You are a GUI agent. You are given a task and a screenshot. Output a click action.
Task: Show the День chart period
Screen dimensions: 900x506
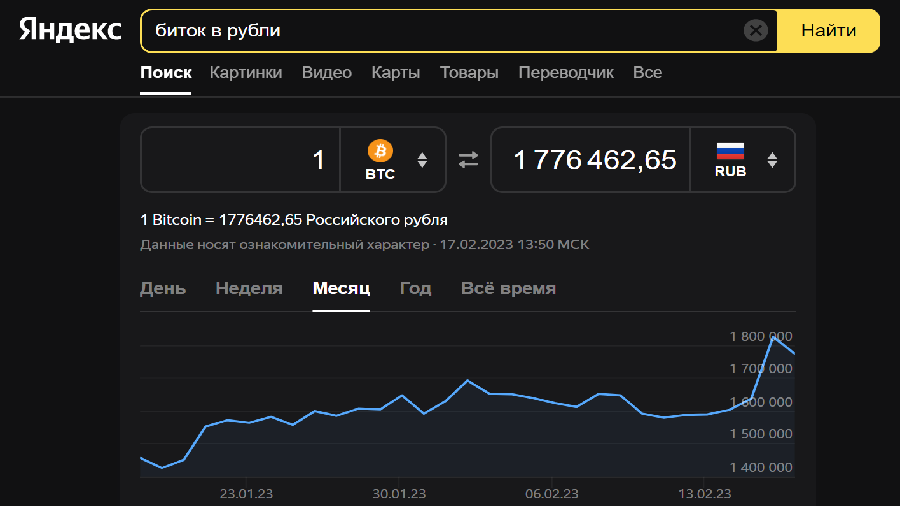[x=163, y=289]
